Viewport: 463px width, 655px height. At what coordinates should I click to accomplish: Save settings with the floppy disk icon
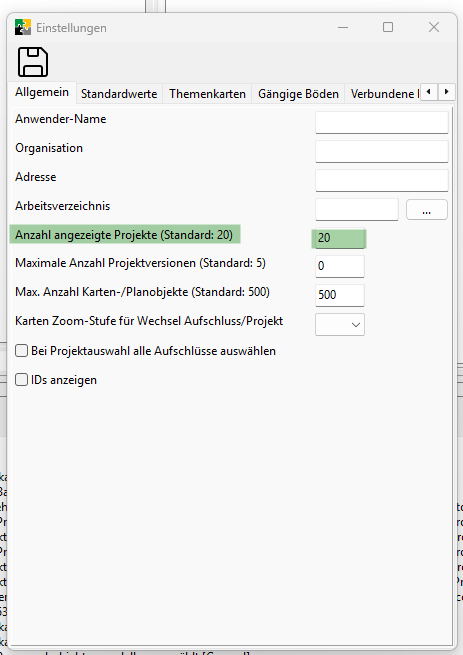[x=33, y=62]
